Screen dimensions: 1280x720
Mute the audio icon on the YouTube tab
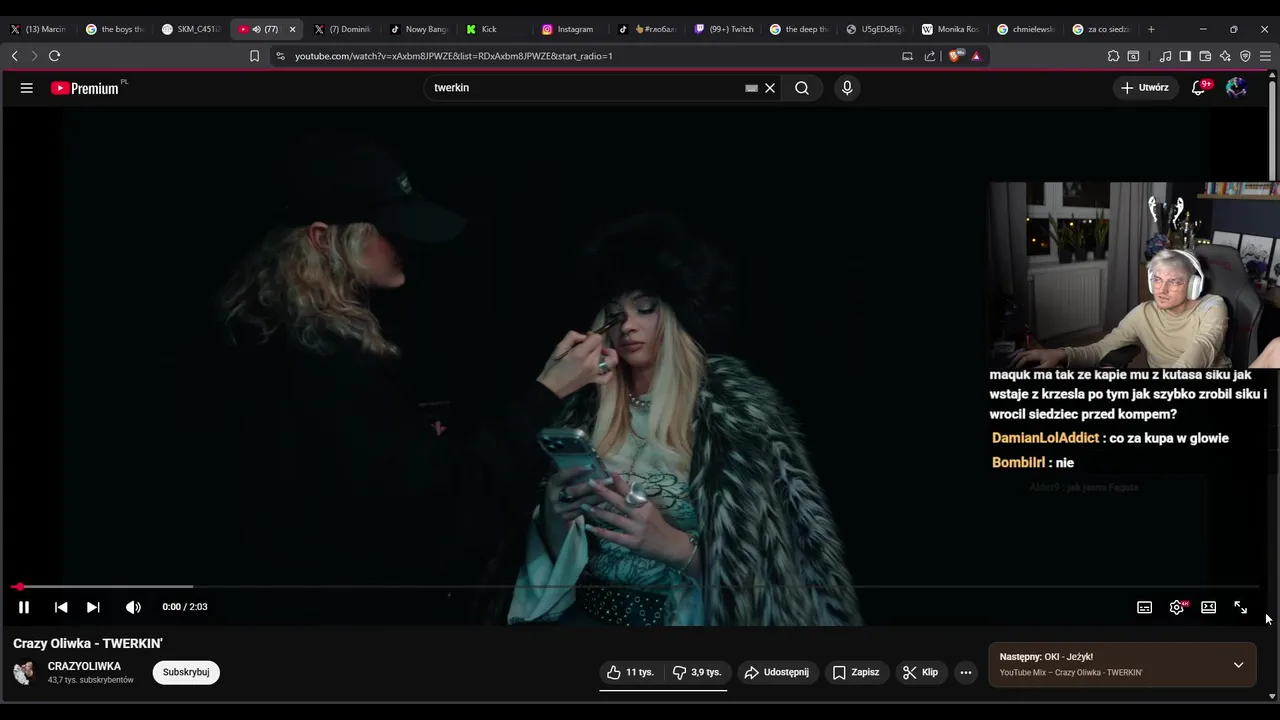256,29
